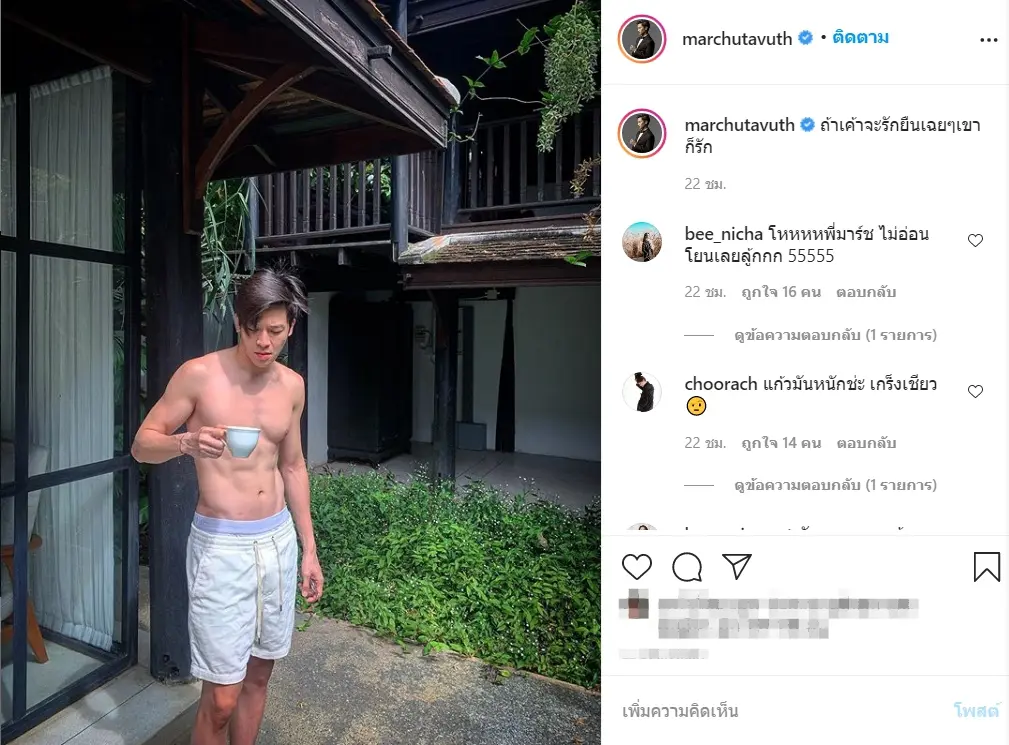
Task: Reply to bee_nicha's comment via ตอบกลับ
Action: pos(866,292)
